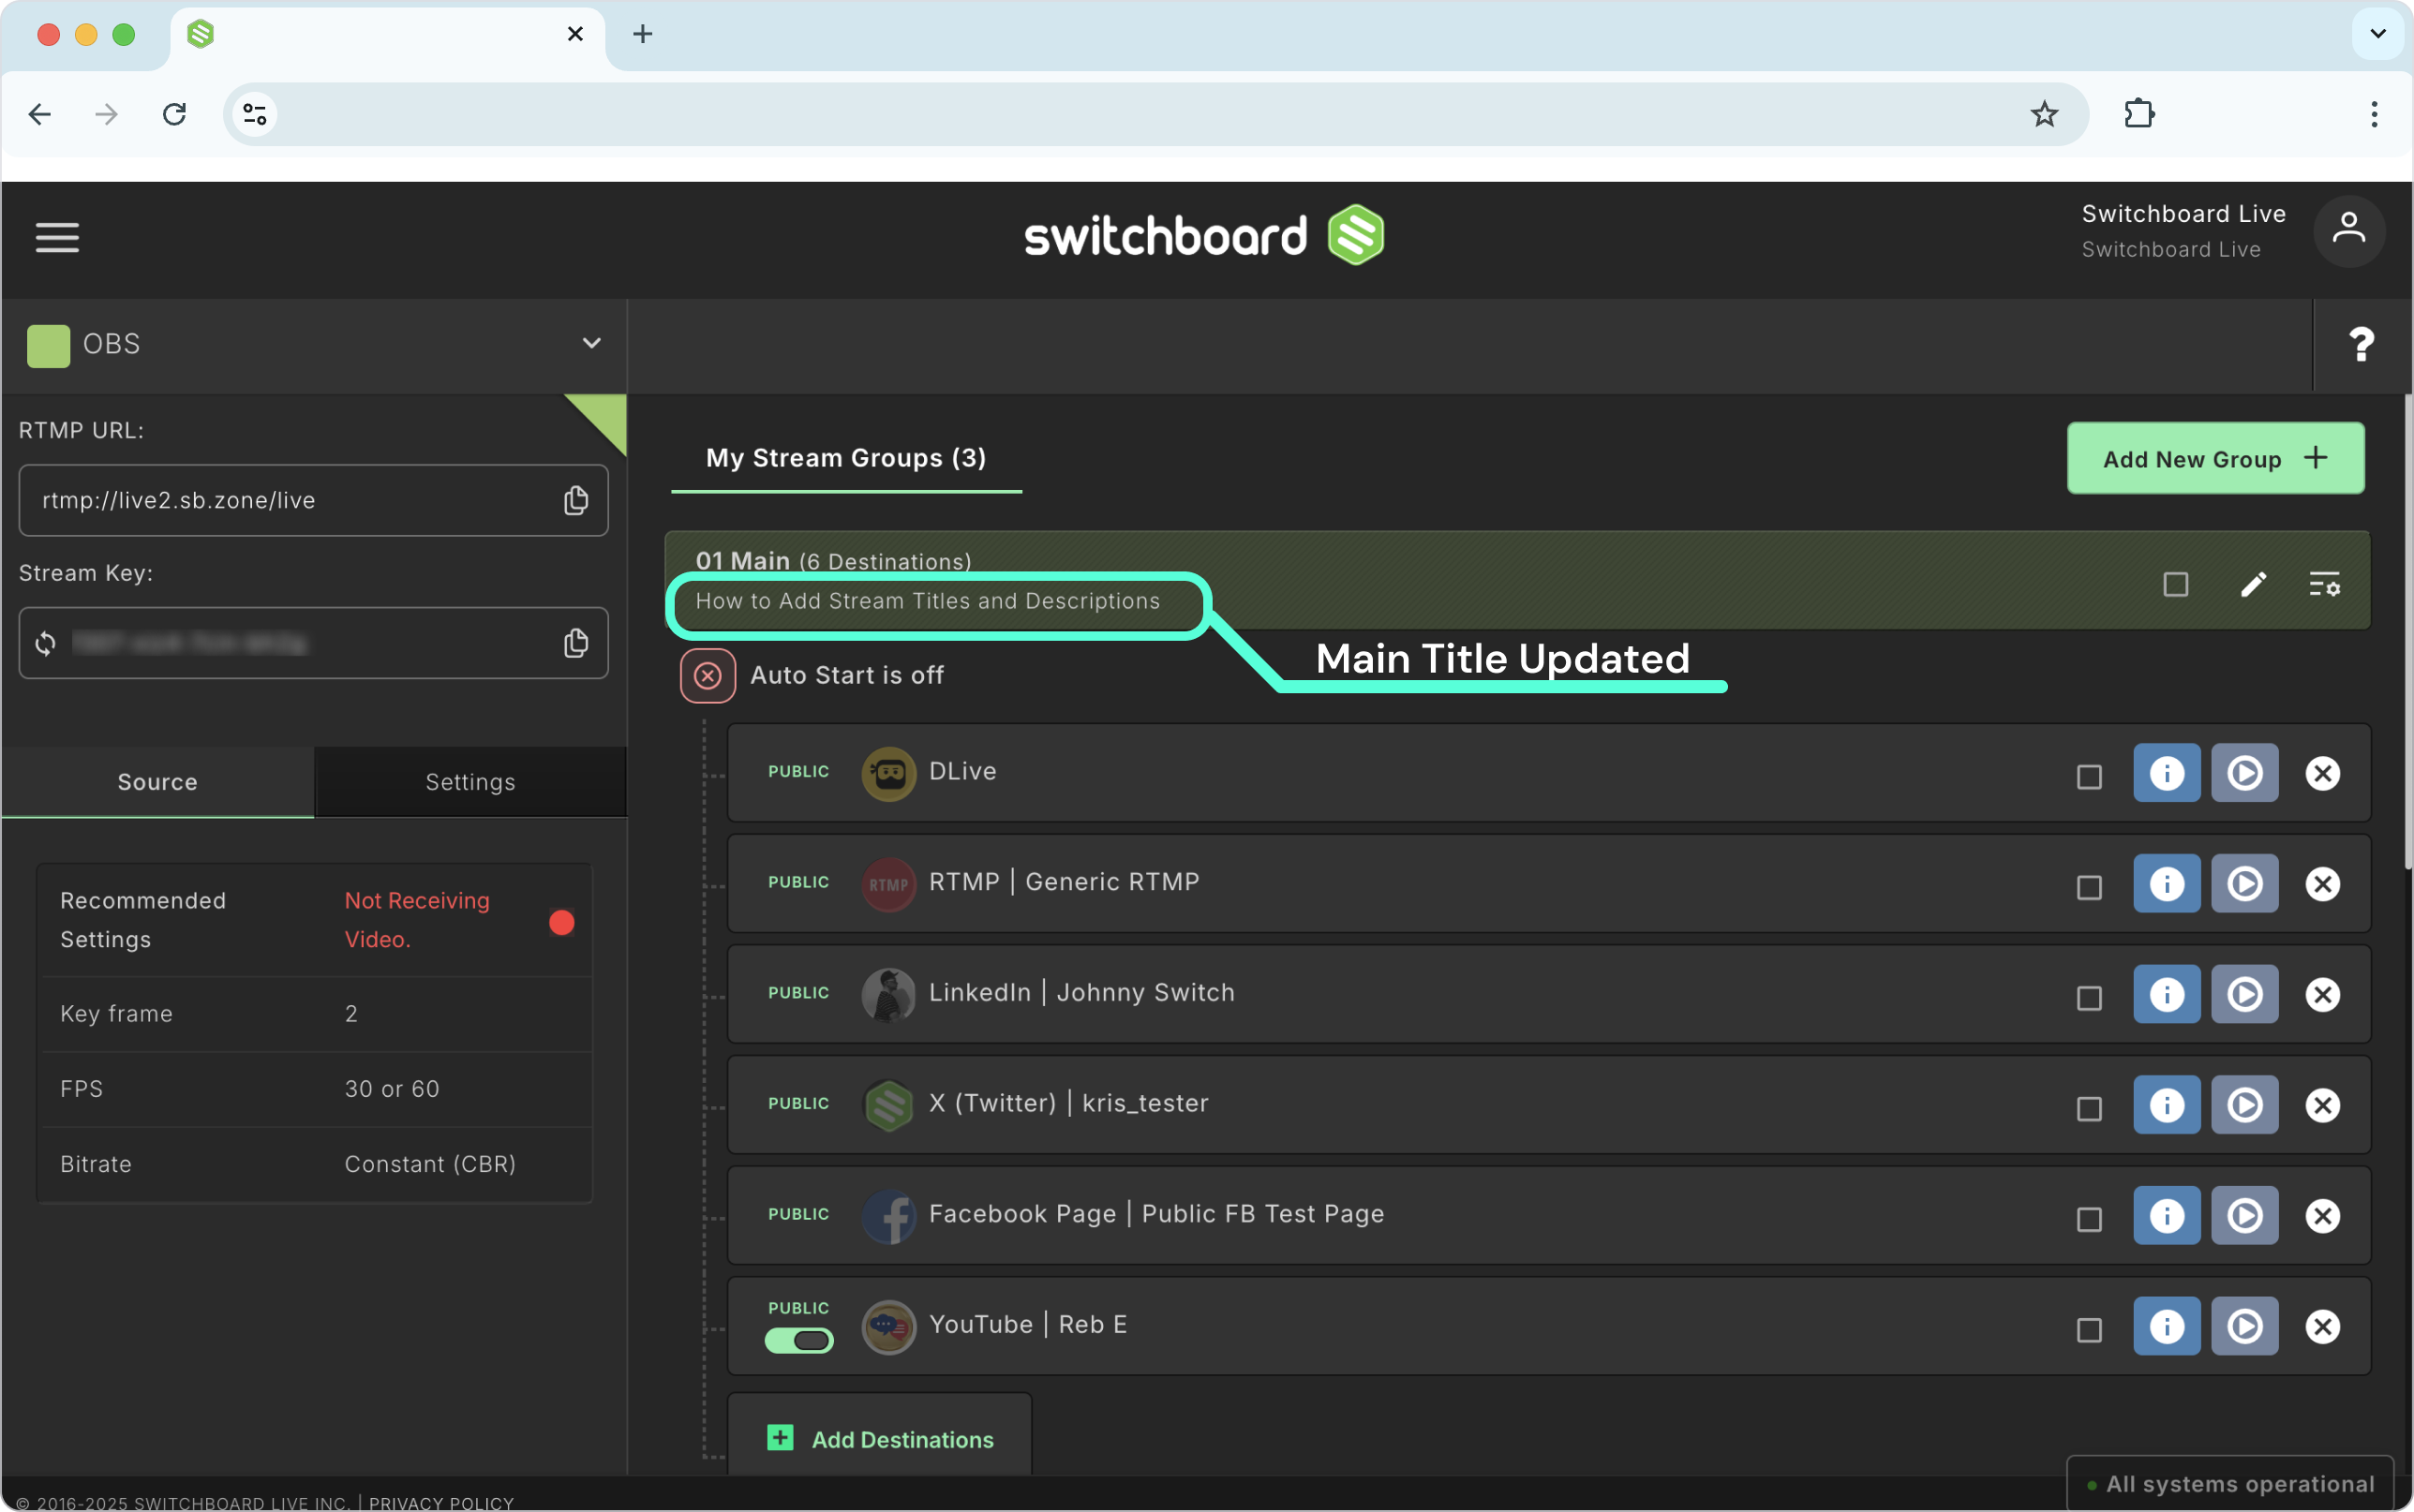Check the YouTube Reb E checkbox

pos(2089,1331)
